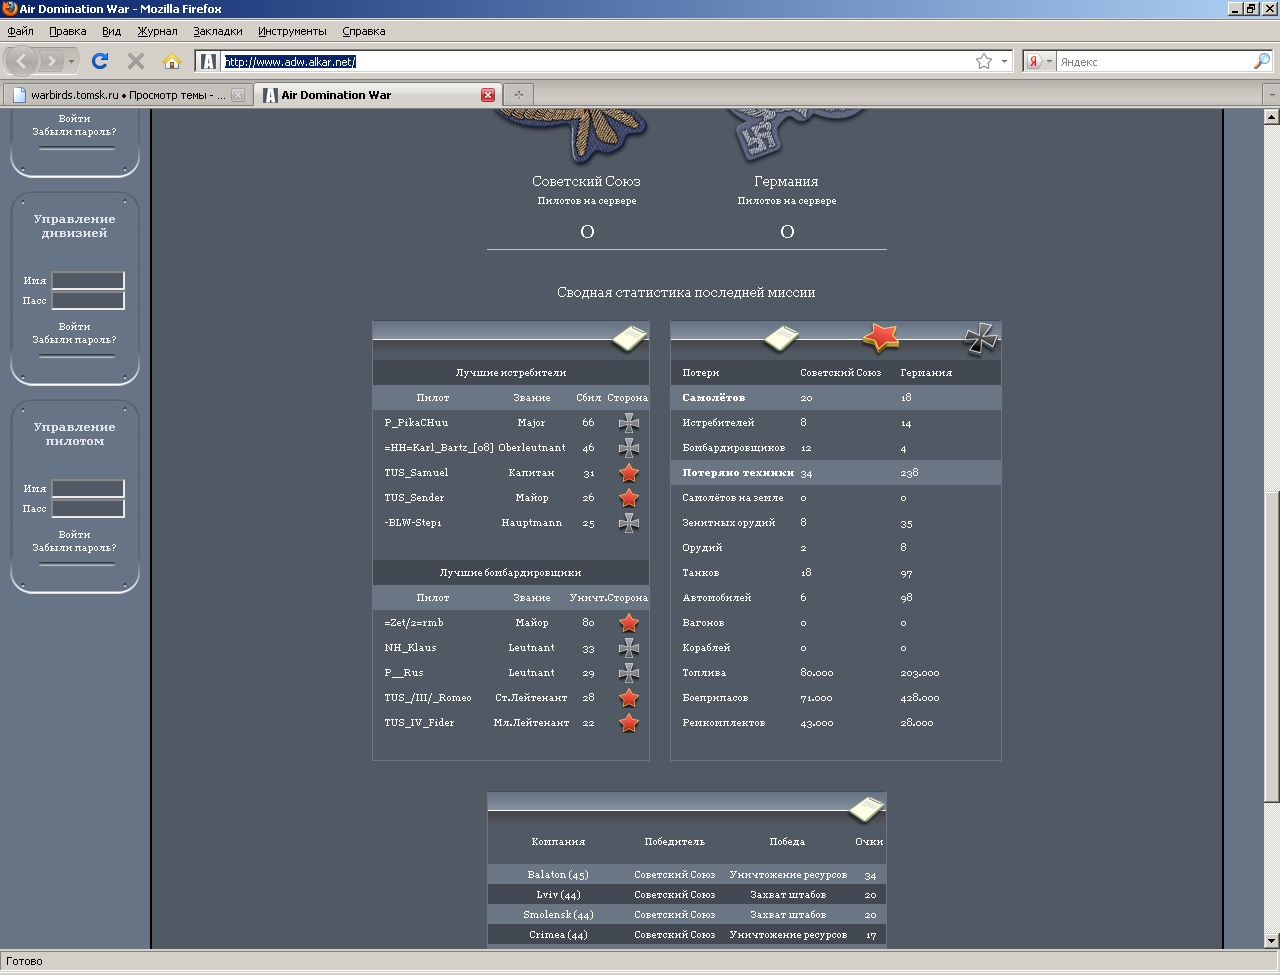This screenshot has width=1280, height=975.
Task: Go to the browser home page icon
Action: pos(172,61)
